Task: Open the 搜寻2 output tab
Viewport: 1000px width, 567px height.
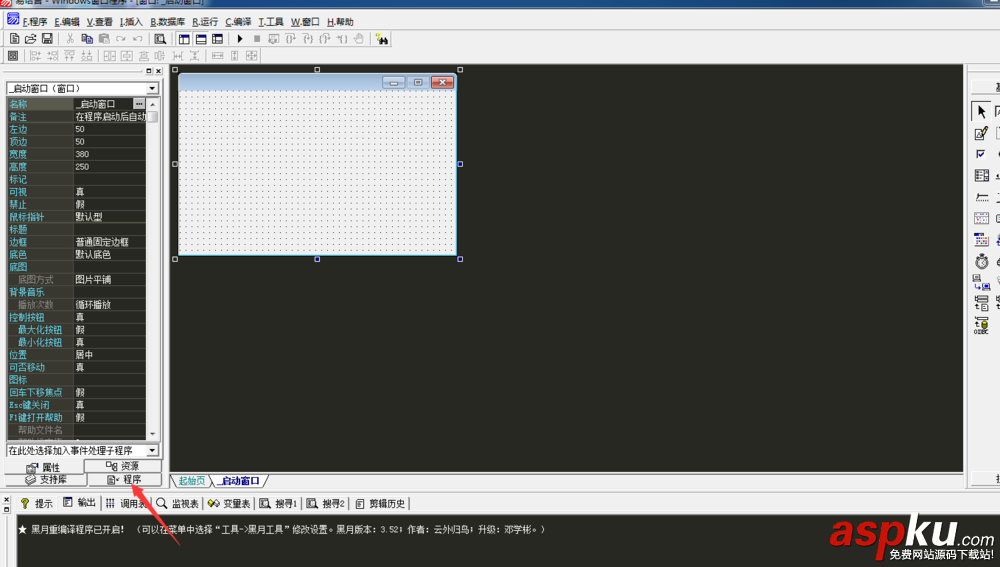Action: point(325,503)
